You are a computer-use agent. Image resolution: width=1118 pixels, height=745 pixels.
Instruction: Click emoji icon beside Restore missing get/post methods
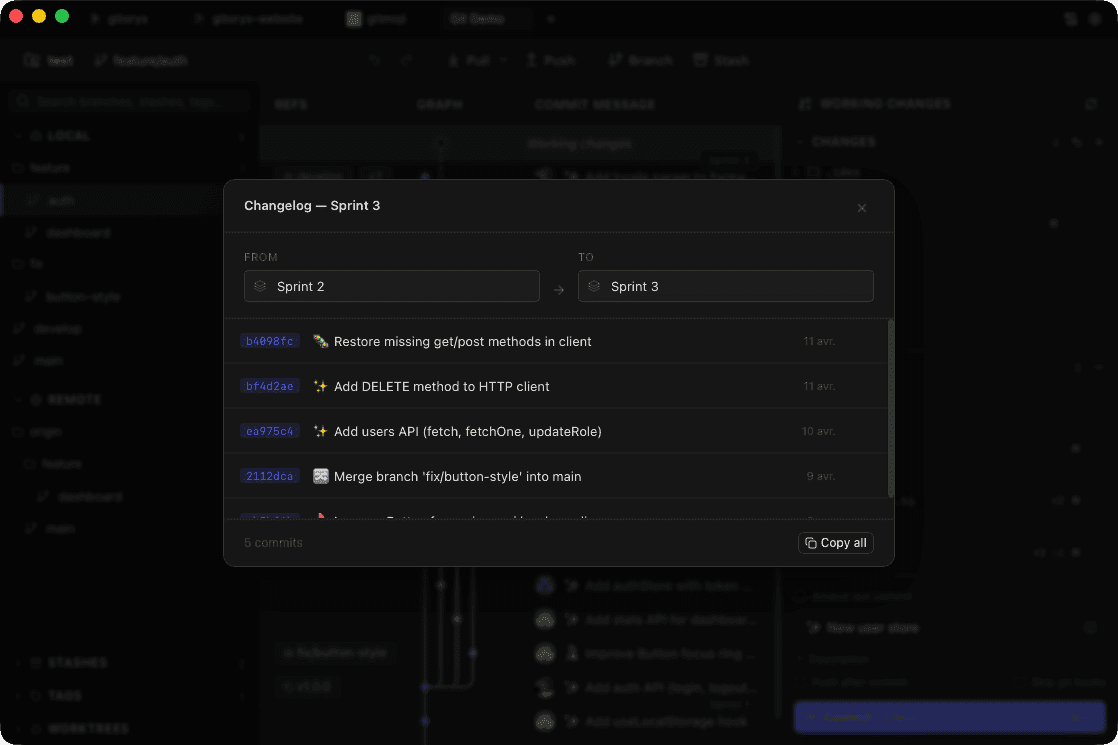320,341
